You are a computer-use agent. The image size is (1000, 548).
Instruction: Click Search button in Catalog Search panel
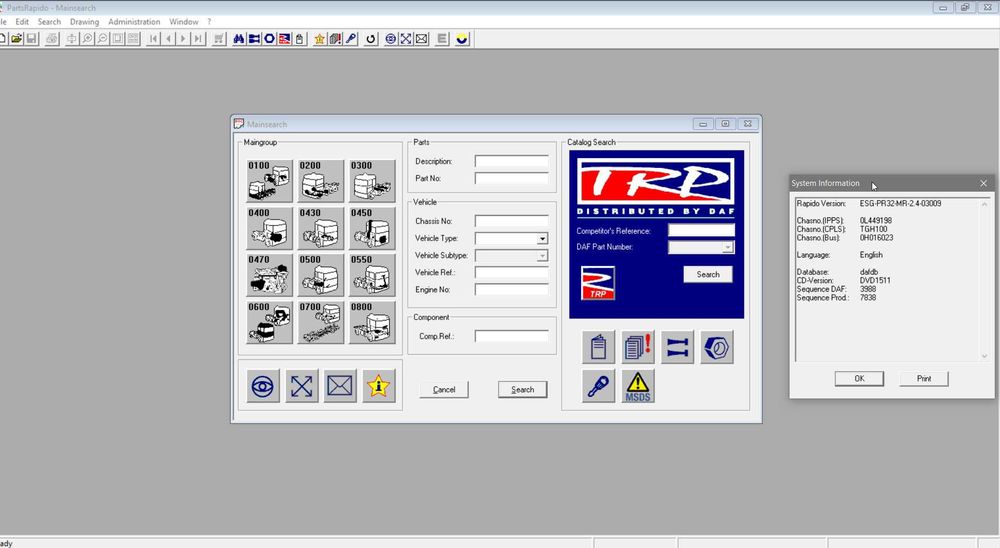[x=708, y=274]
